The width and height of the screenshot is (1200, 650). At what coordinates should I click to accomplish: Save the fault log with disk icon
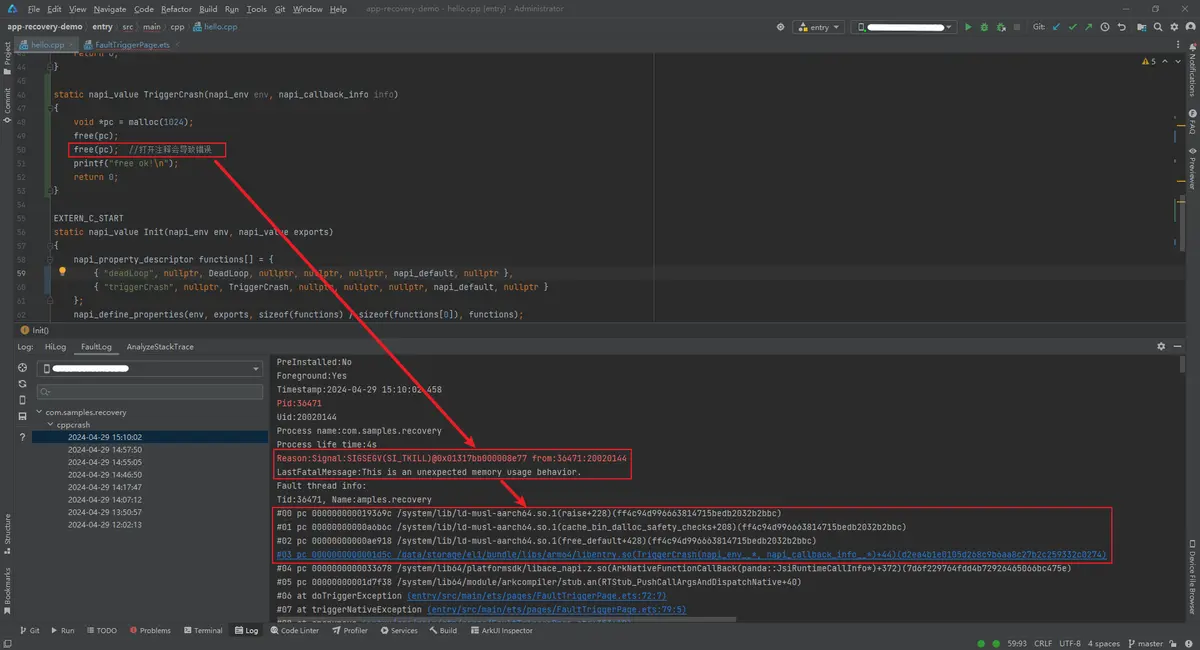click(22, 416)
